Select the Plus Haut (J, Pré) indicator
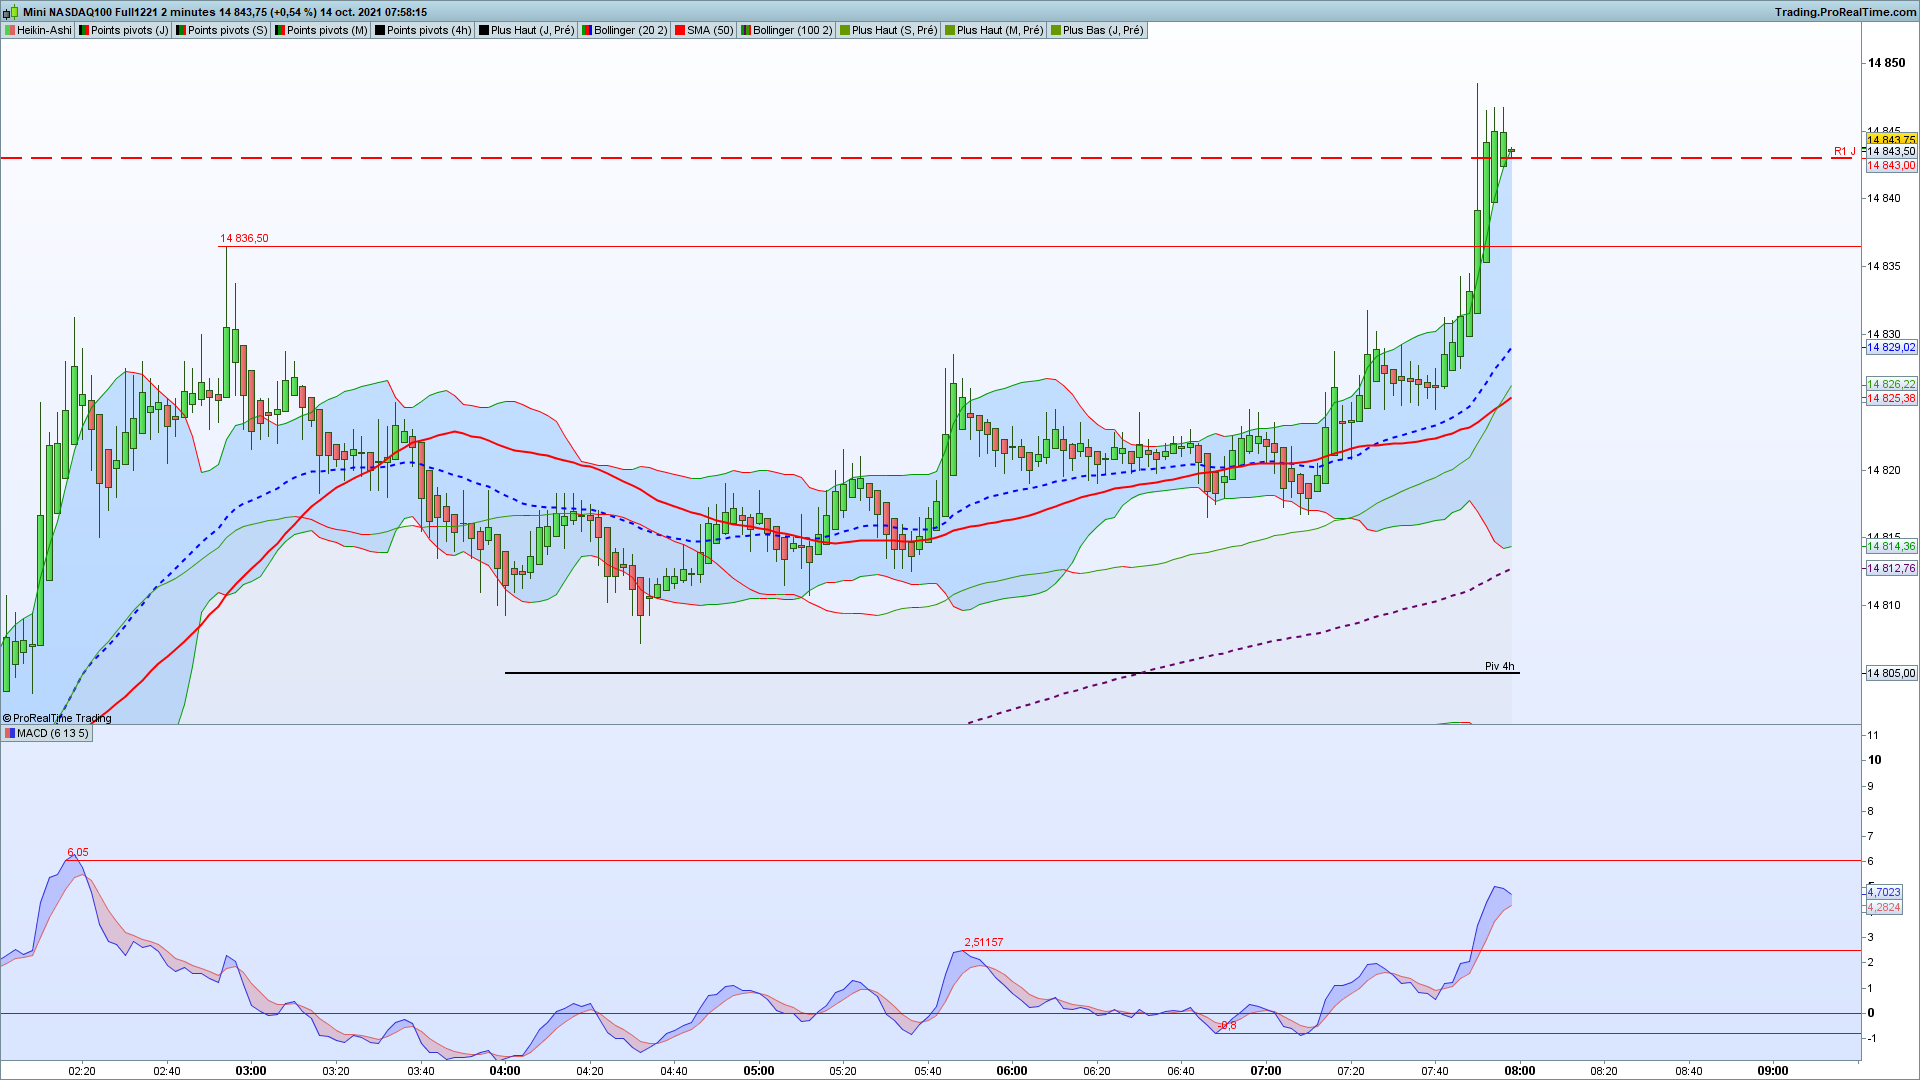 point(526,30)
